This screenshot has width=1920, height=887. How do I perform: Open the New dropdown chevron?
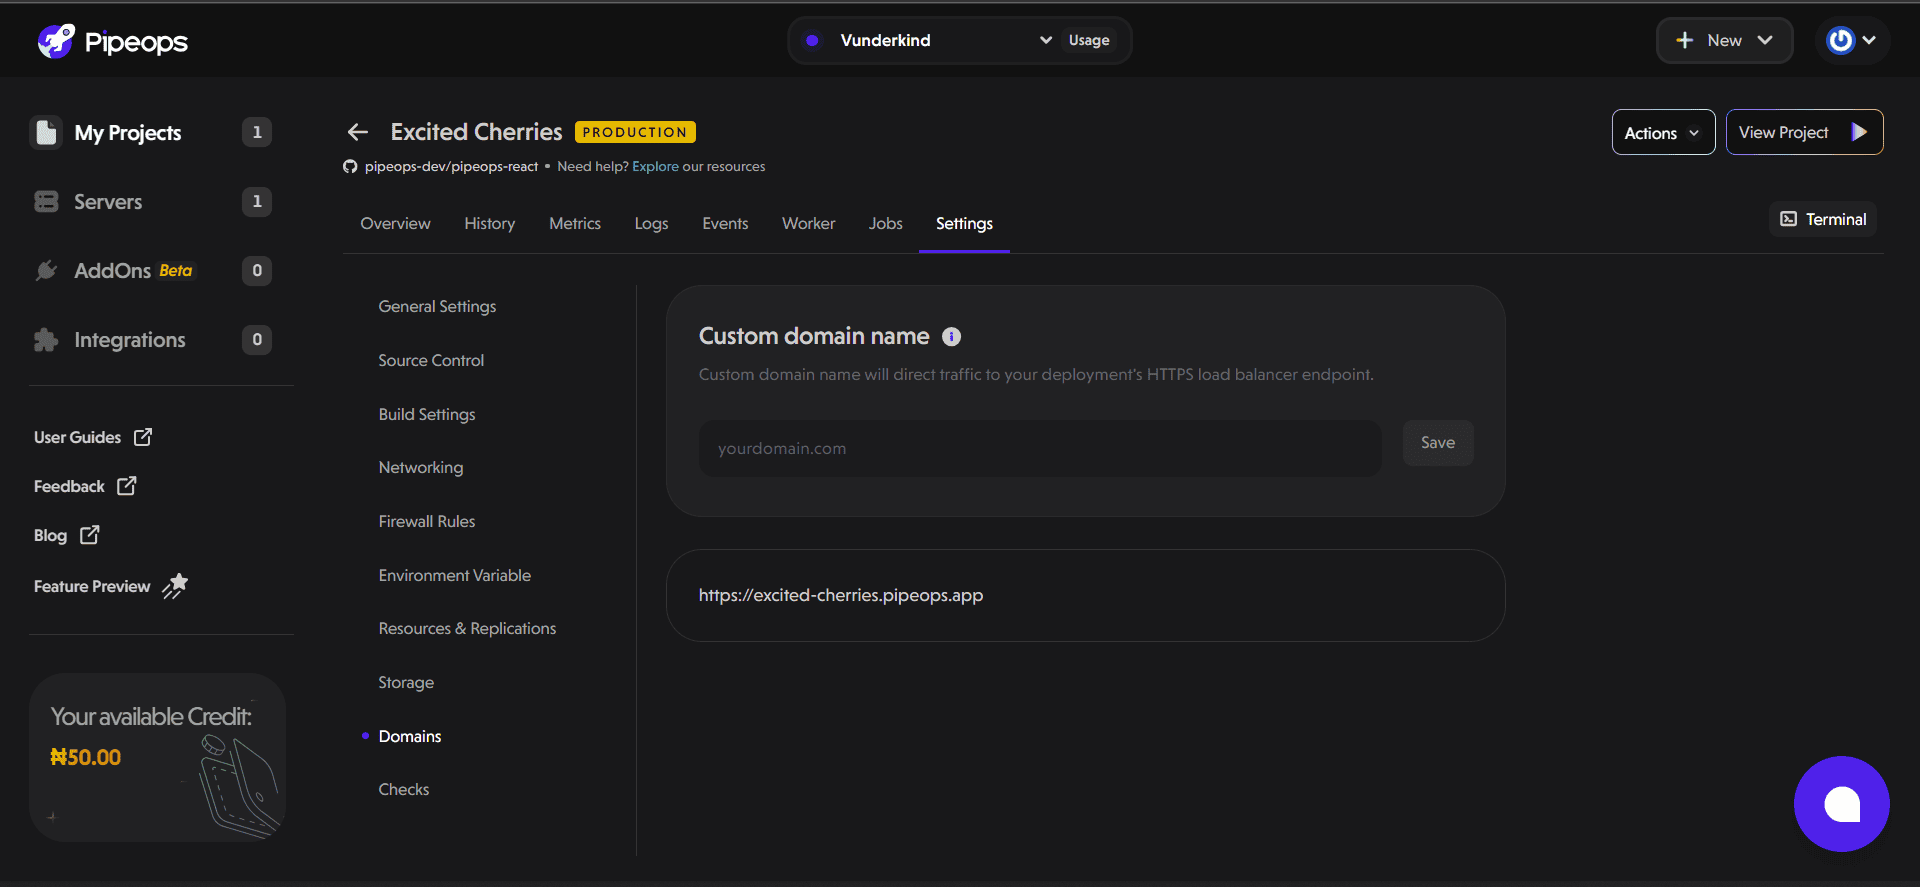click(x=1765, y=40)
